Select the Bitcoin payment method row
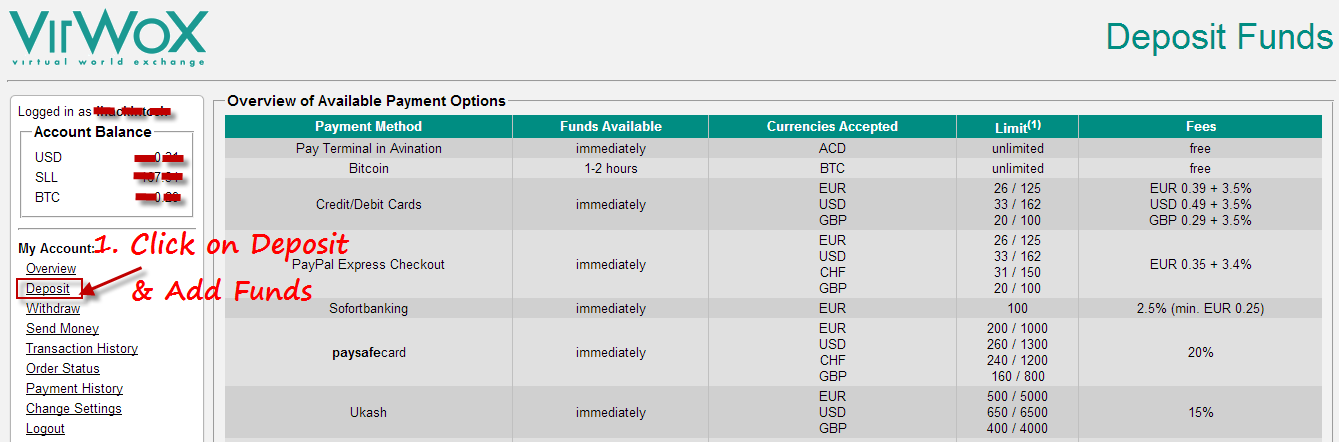Viewport: 1339px width, 442px height. pos(773,169)
